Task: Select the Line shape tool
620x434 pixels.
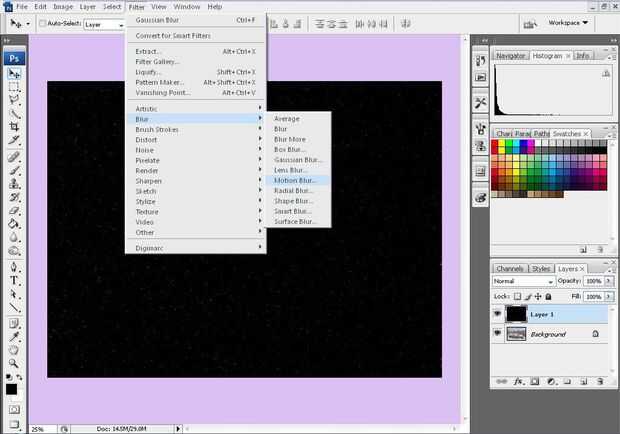Action: pos(14,307)
